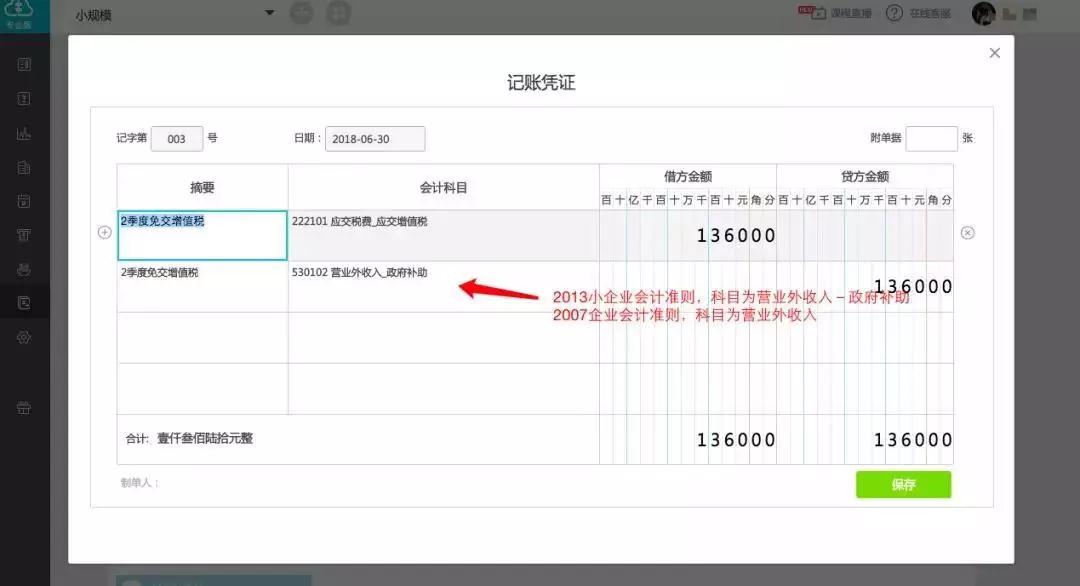Click the add-row plus icon beside first entry
Screen dimensions: 1080x586
click(x=104, y=233)
